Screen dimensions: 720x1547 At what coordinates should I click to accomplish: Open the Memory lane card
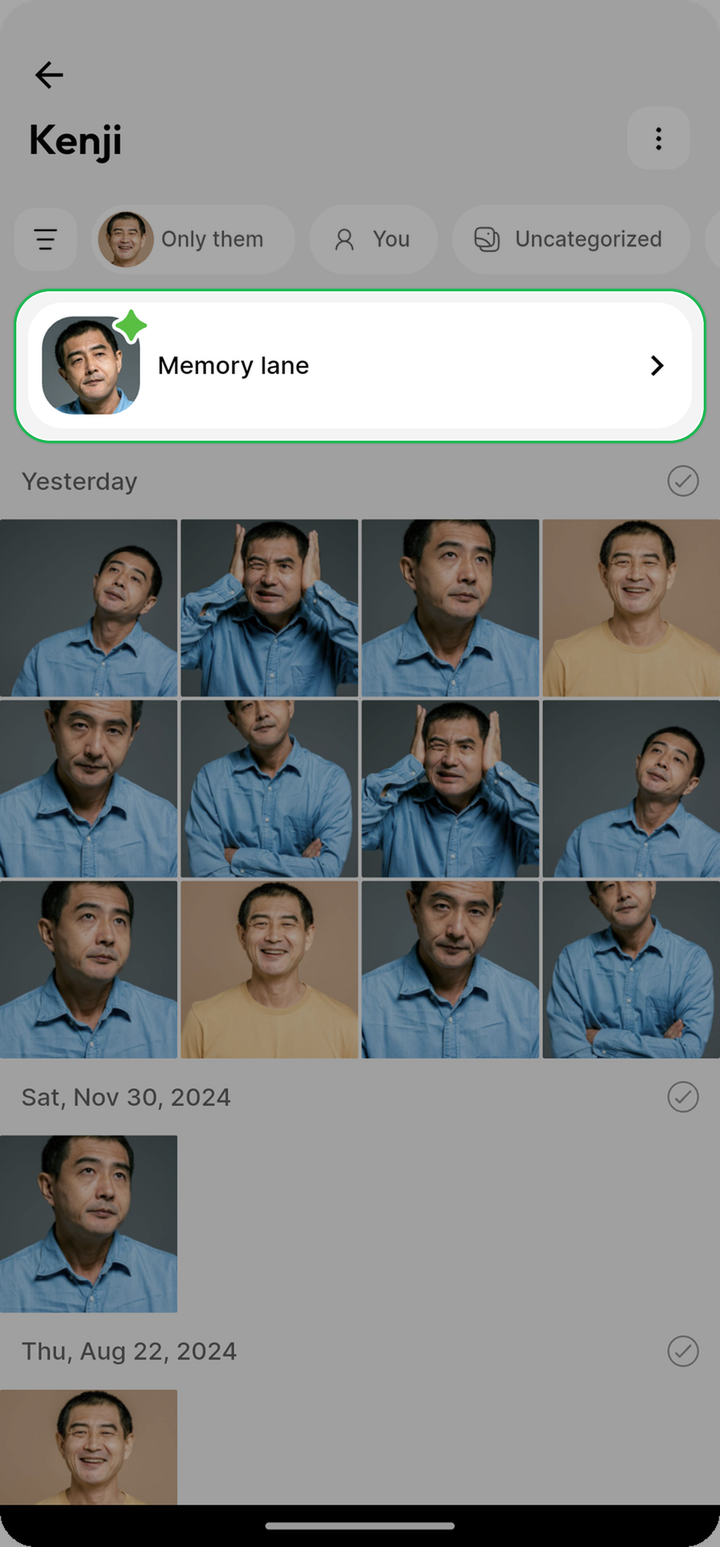(360, 366)
